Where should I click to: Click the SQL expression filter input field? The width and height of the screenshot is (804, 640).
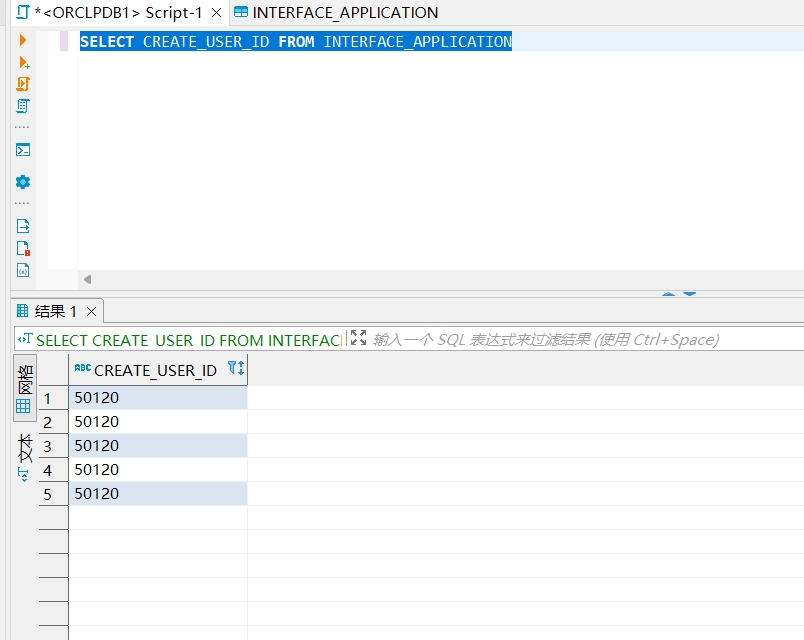tap(550, 339)
